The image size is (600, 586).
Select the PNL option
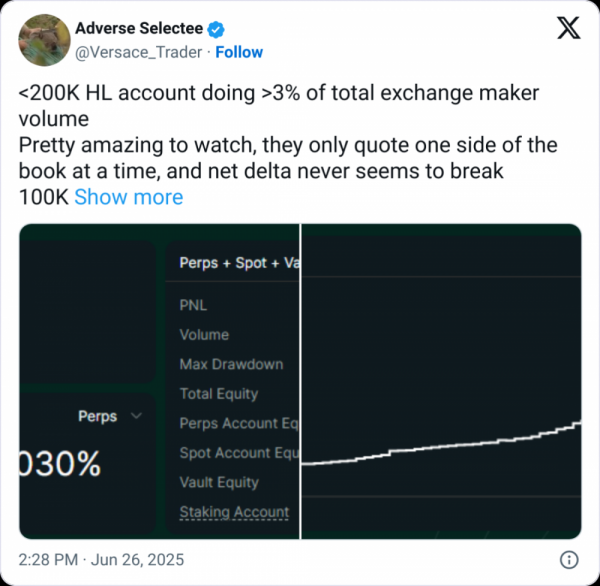coord(193,305)
